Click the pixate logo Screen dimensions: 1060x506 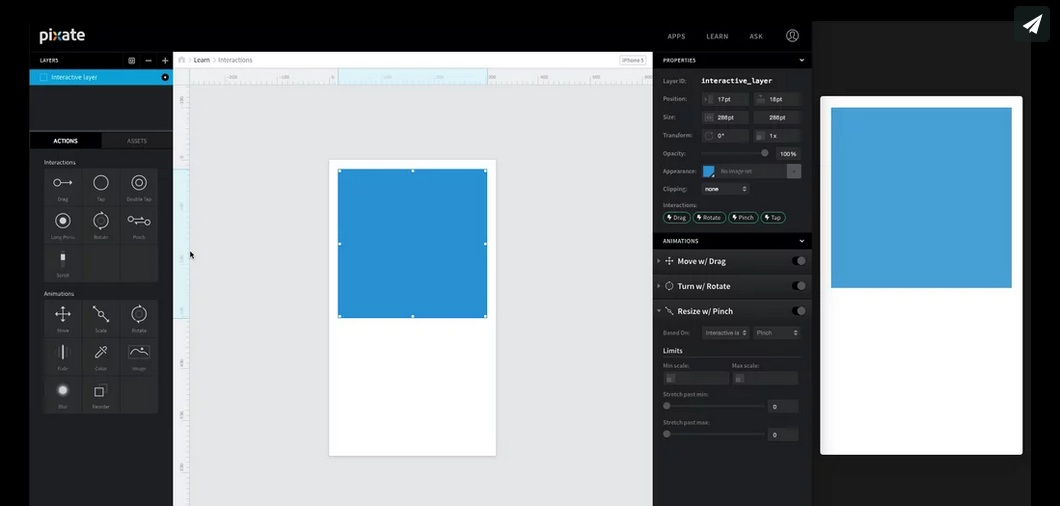coord(62,36)
